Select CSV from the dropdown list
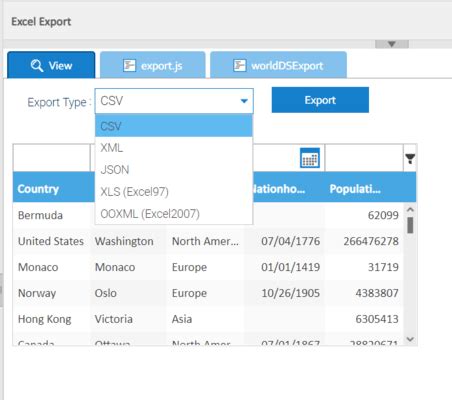The height and width of the screenshot is (400, 452). [174, 126]
